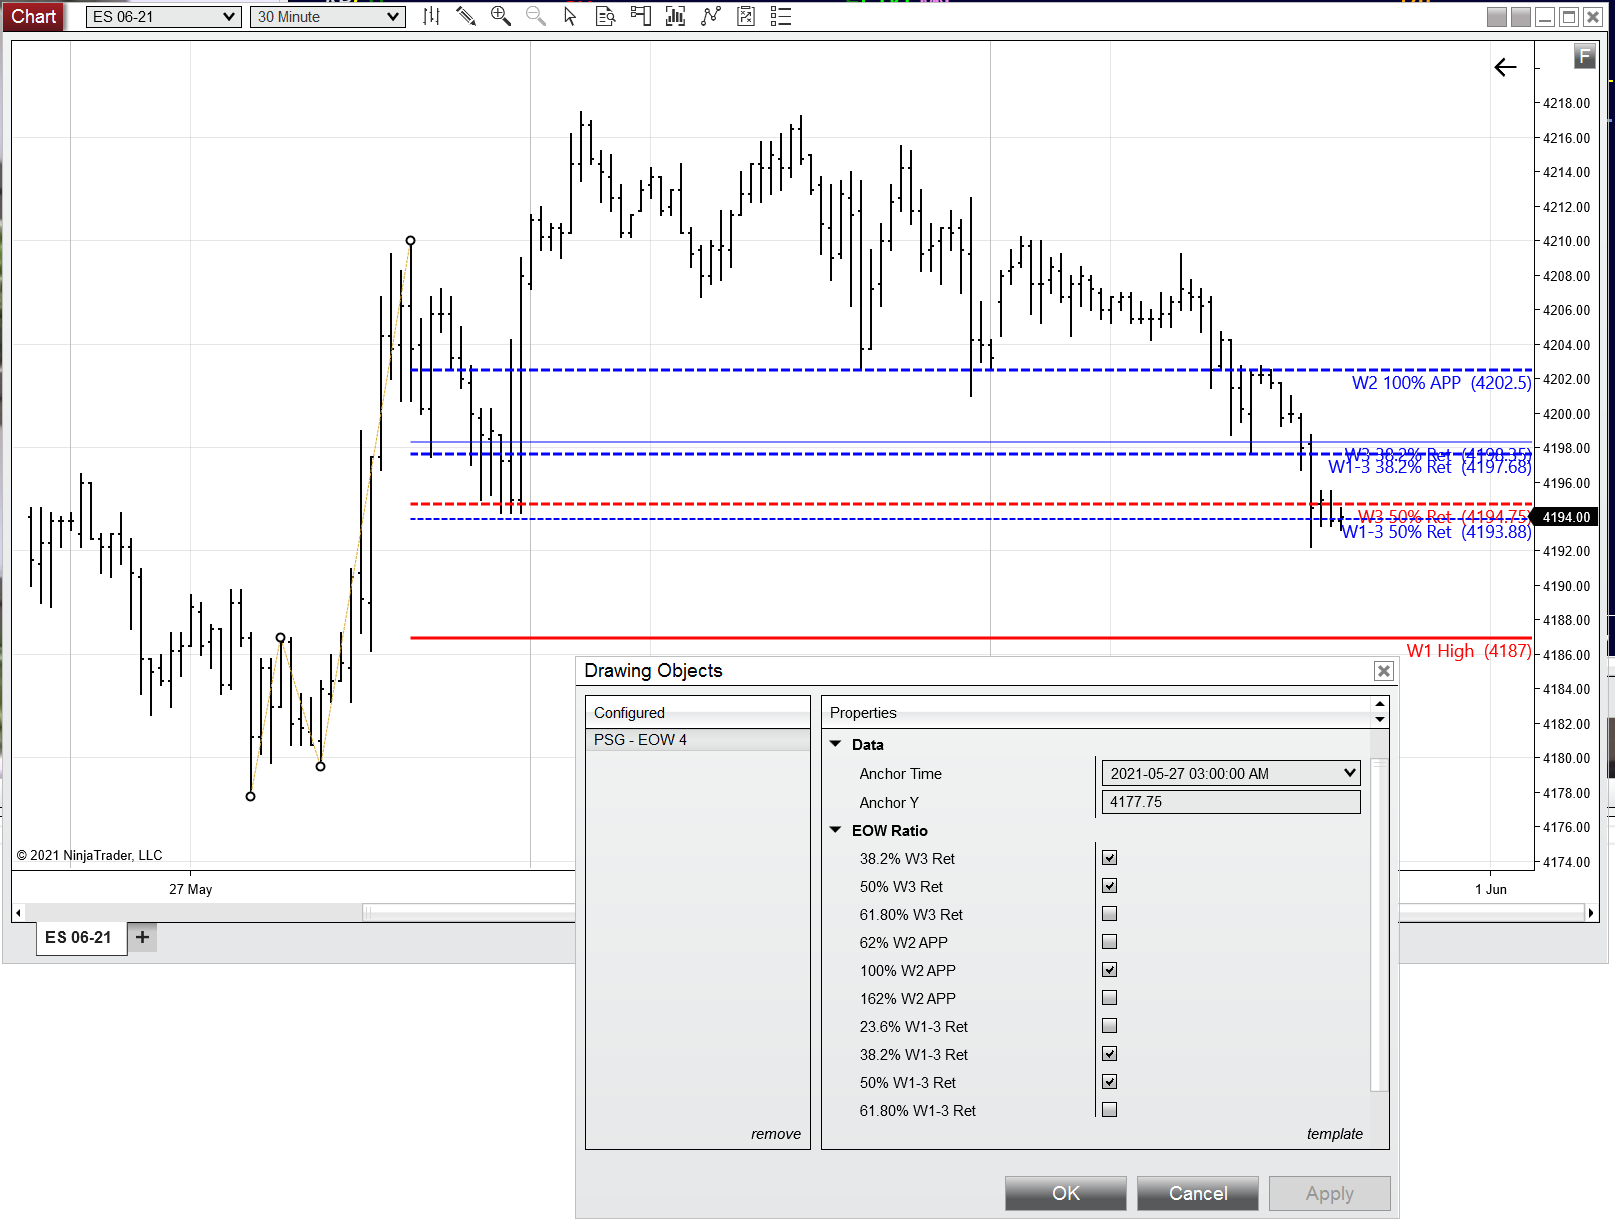Click the Chart Properties list icon
The image size is (1615, 1221).
tap(780, 16)
